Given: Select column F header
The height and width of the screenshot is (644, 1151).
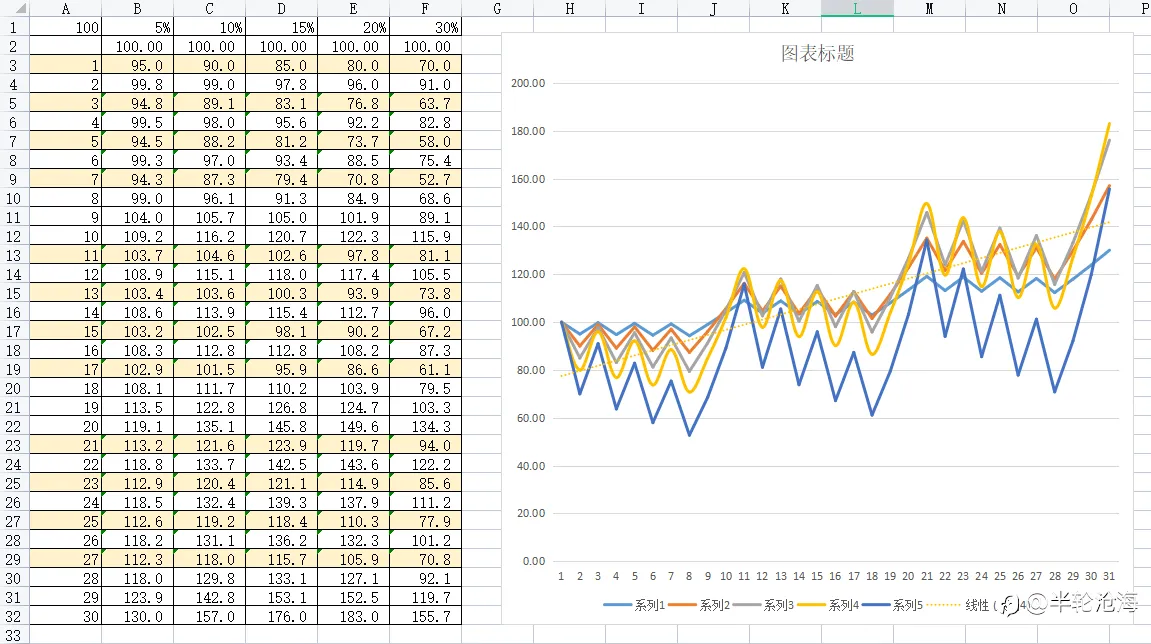Looking at the screenshot, I should tap(426, 9).
